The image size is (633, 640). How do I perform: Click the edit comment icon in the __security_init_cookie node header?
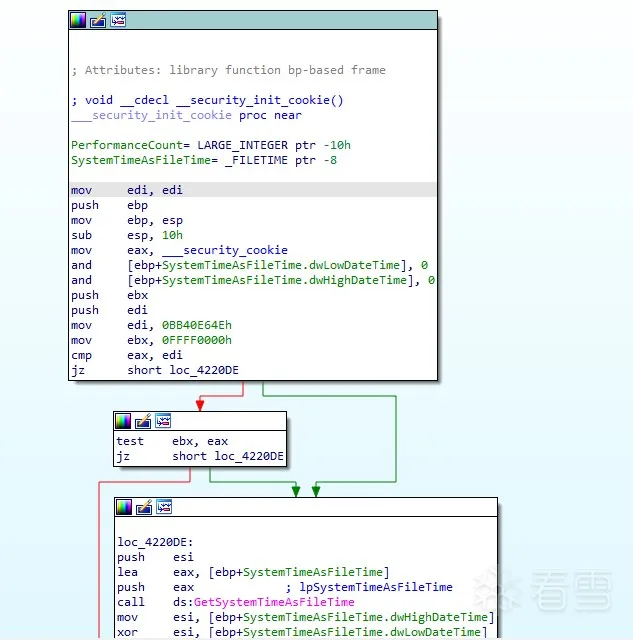coord(98,20)
